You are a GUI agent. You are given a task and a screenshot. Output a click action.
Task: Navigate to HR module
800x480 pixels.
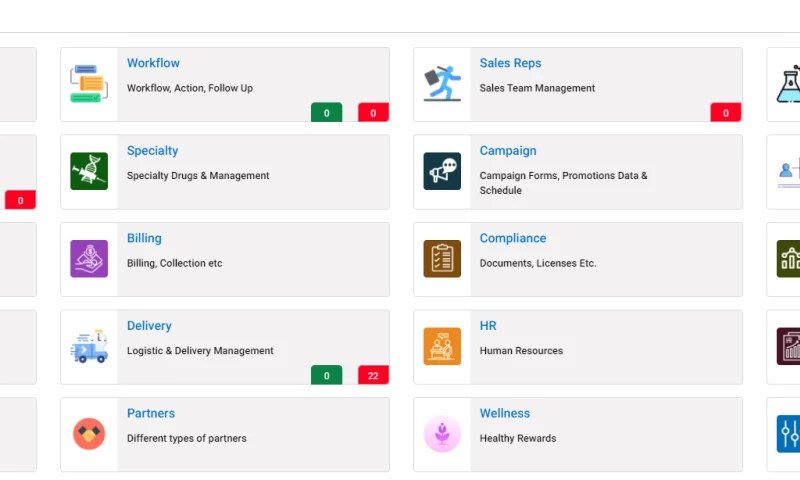[x=488, y=325]
